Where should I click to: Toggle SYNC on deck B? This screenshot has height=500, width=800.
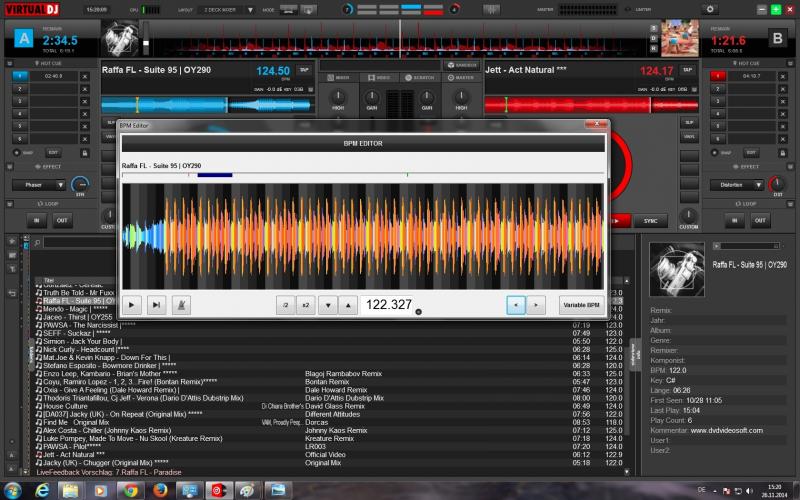coord(651,220)
